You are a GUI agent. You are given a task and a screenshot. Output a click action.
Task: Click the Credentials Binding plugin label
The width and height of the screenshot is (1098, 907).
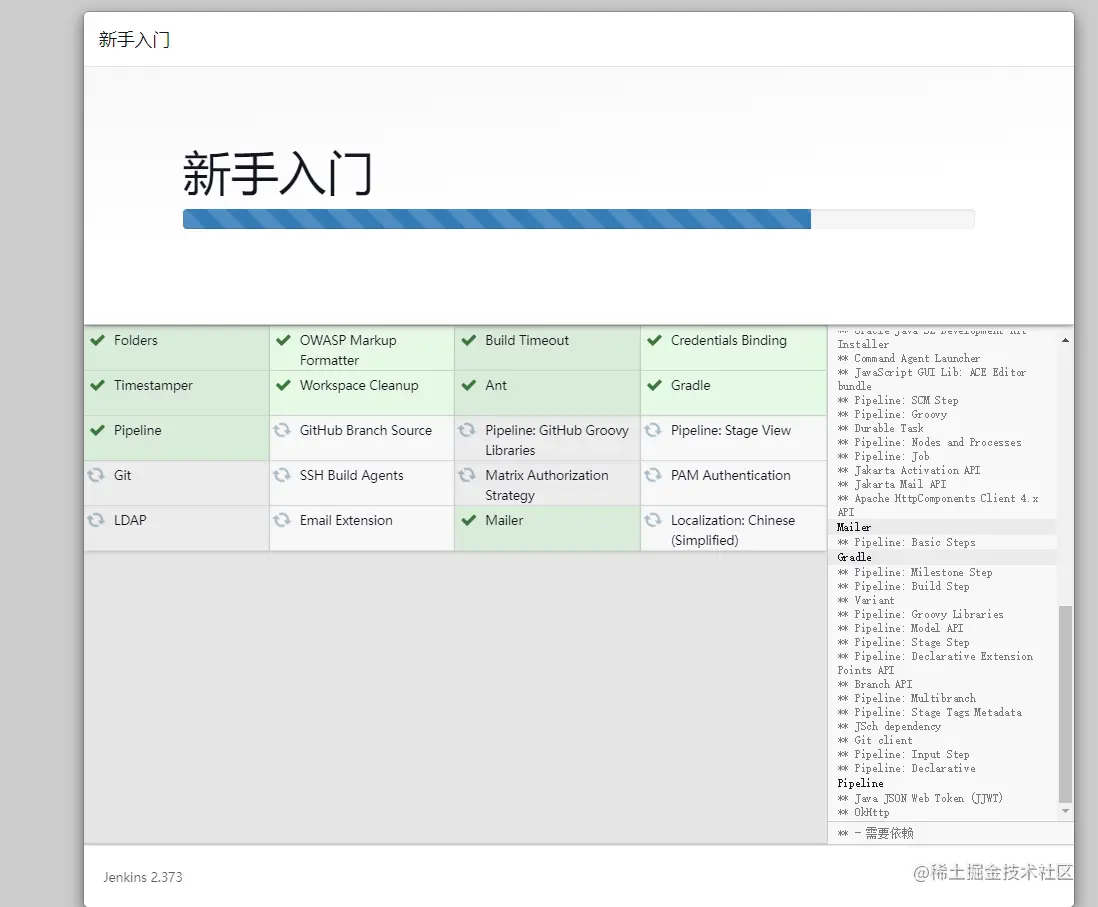(x=728, y=340)
